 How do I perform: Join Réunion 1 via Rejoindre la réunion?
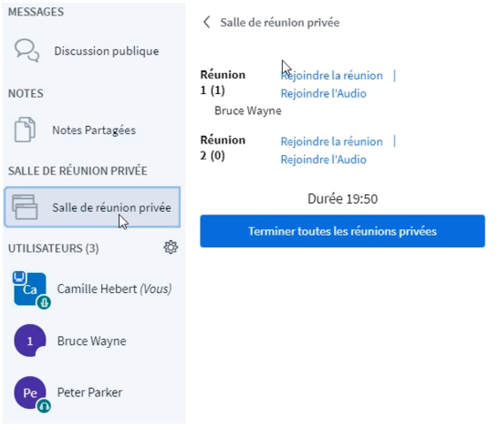click(331, 76)
